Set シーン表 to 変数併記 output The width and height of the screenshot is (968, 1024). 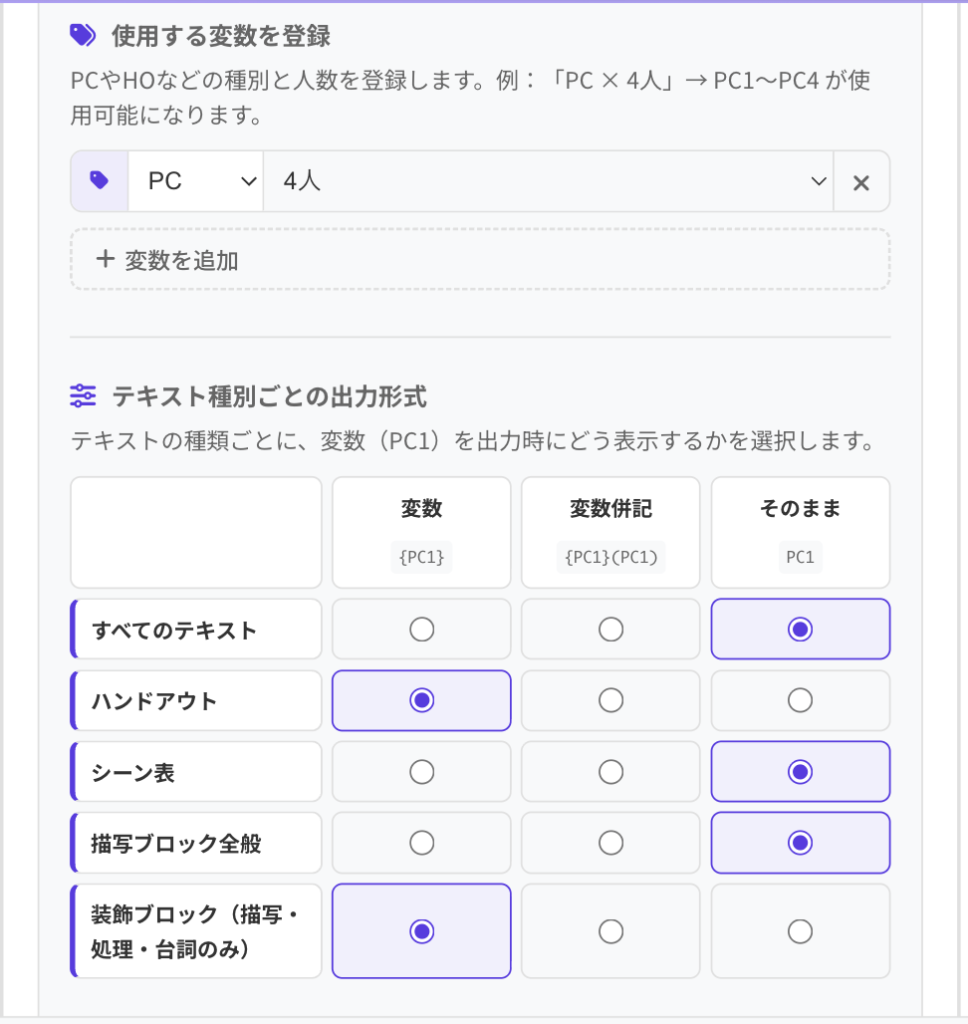point(611,772)
